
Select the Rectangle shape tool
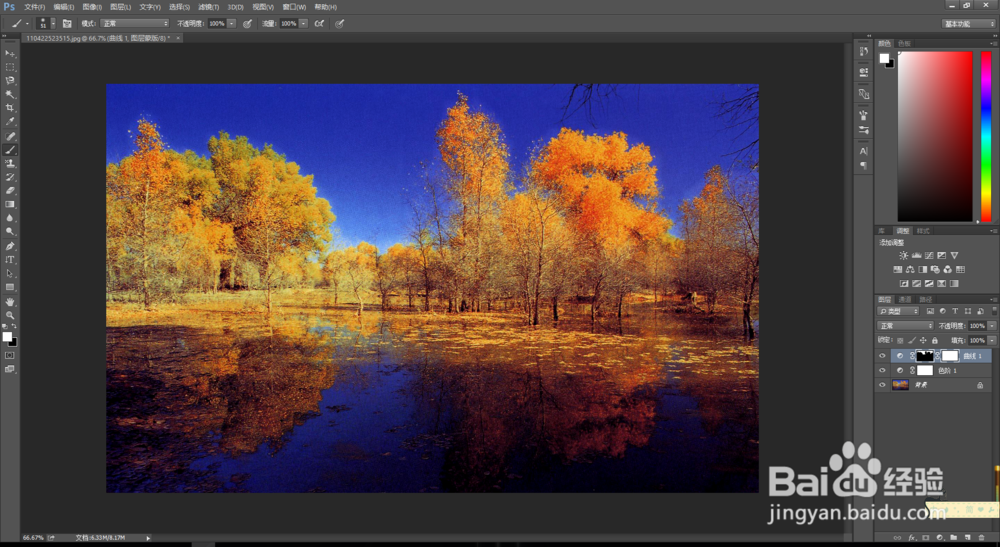pyautogui.click(x=10, y=287)
